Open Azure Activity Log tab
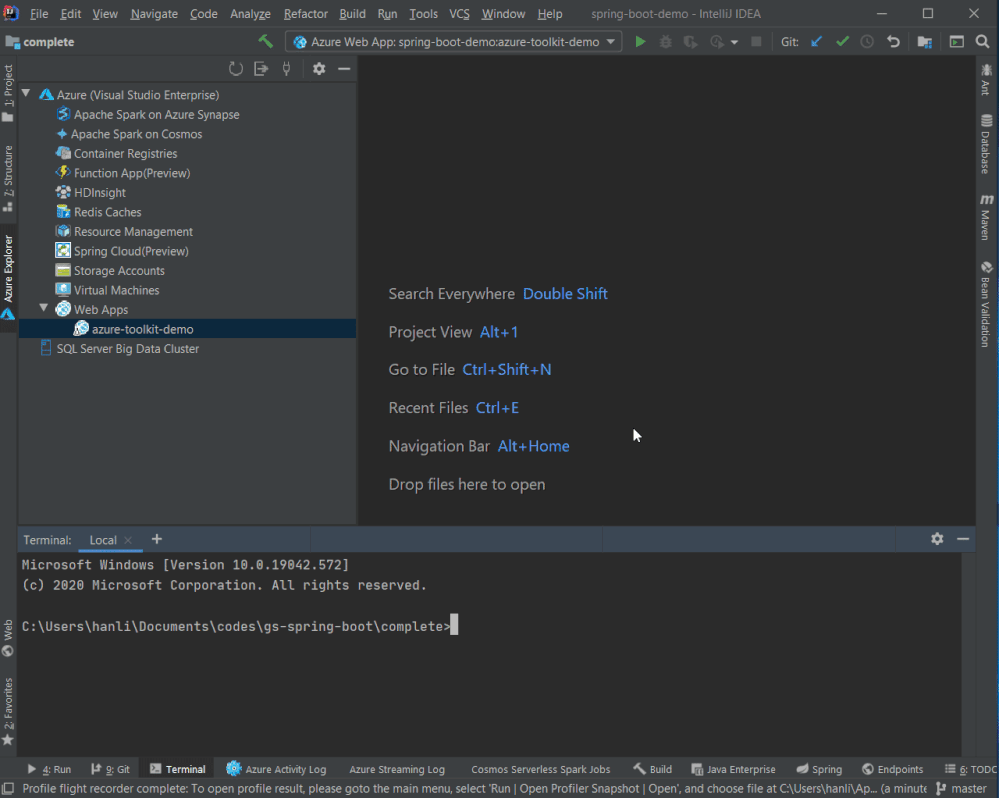 tap(277, 769)
